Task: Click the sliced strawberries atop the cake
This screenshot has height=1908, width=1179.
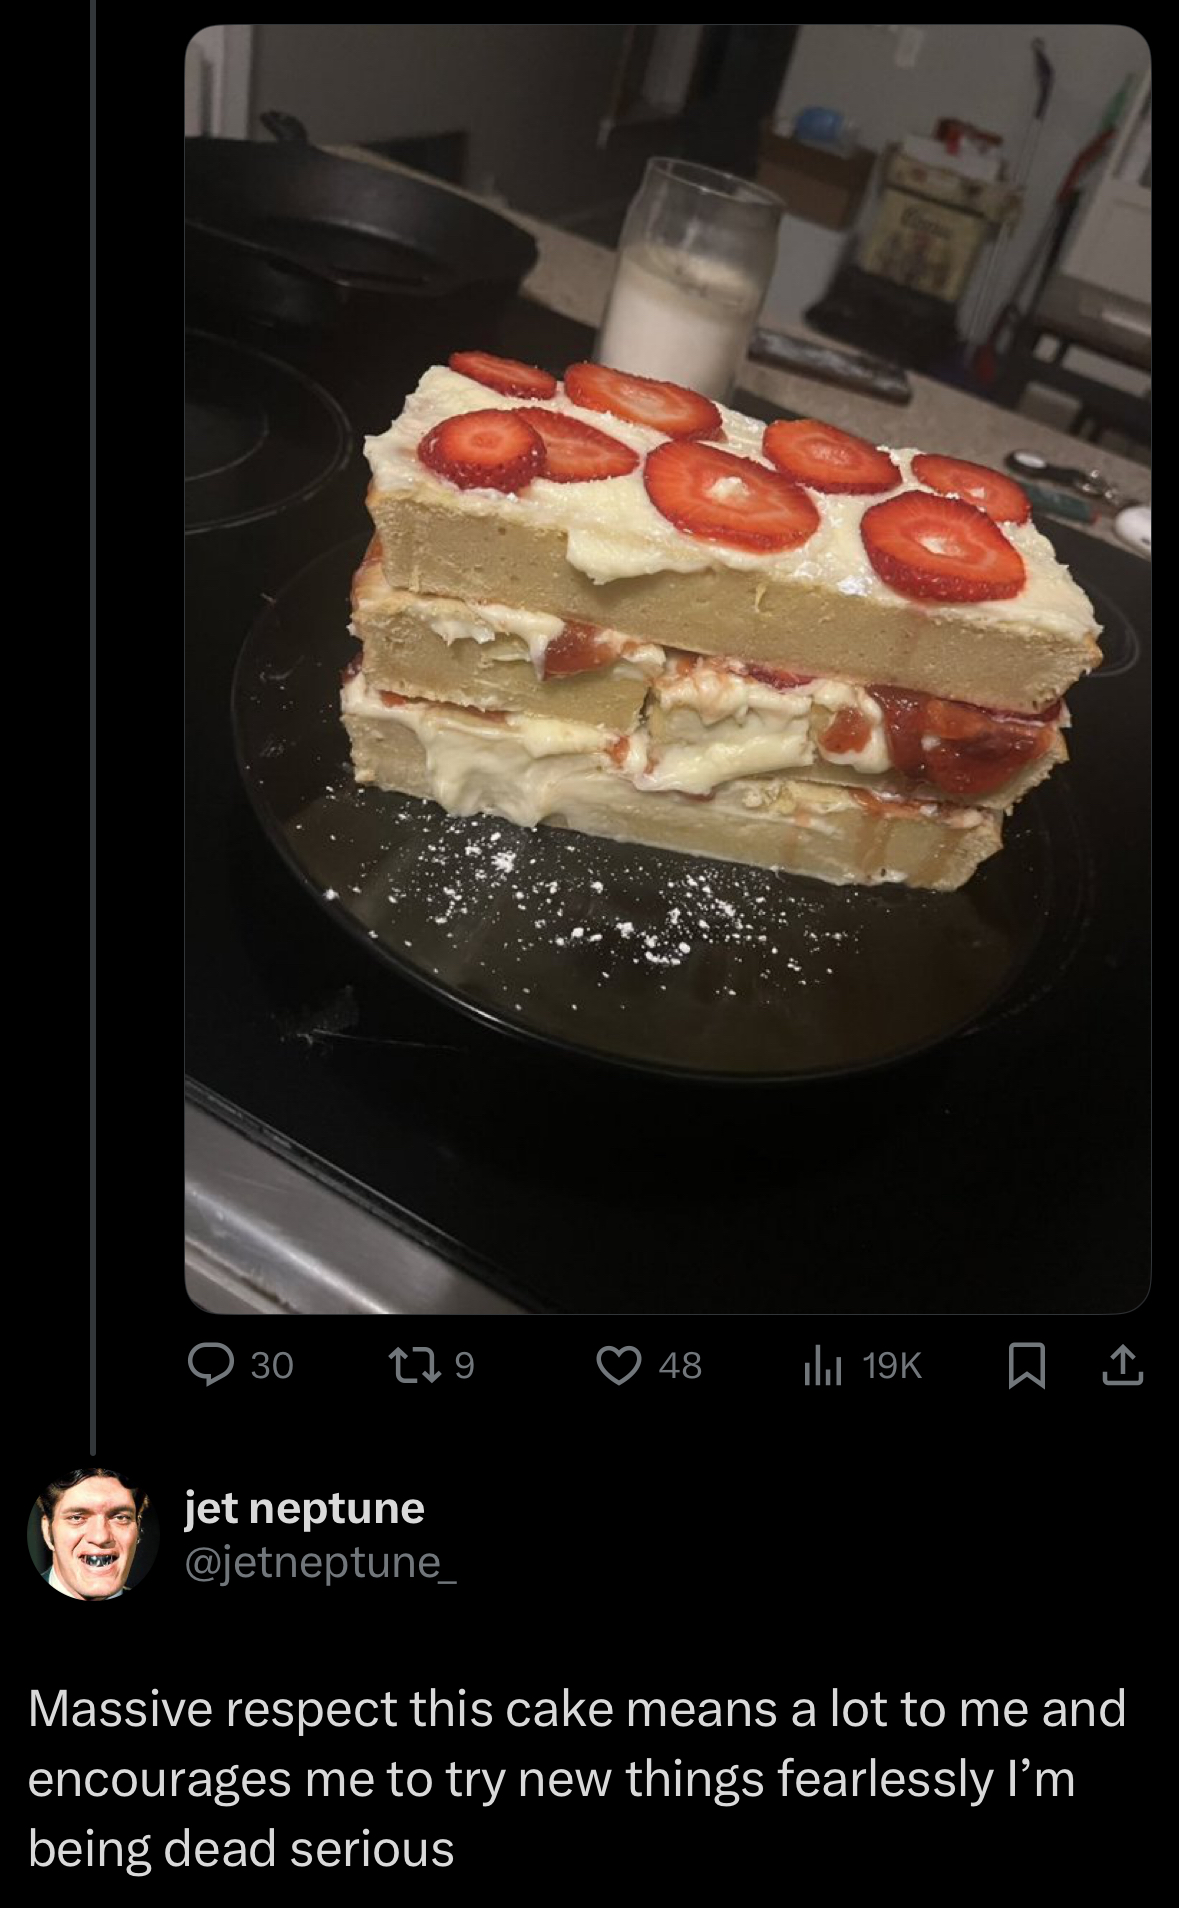Action: [x=730, y=497]
